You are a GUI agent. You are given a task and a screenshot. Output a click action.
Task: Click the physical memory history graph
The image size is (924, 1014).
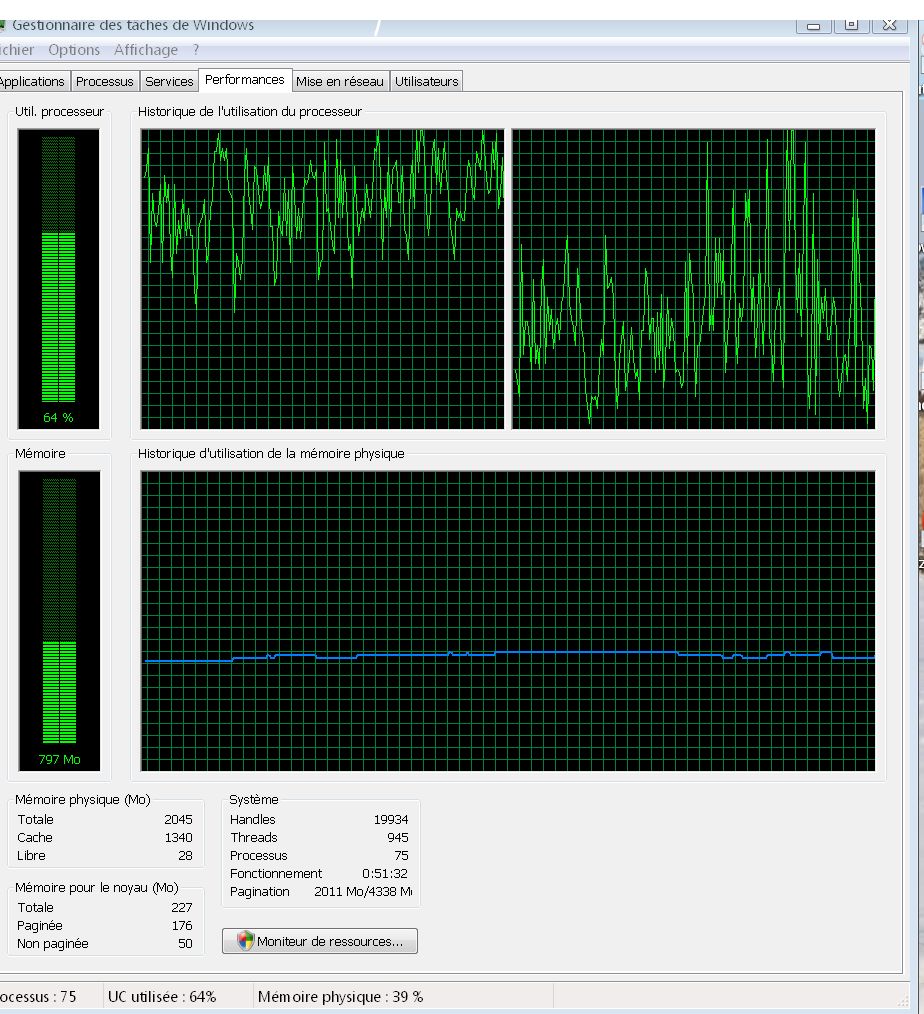pos(508,621)
